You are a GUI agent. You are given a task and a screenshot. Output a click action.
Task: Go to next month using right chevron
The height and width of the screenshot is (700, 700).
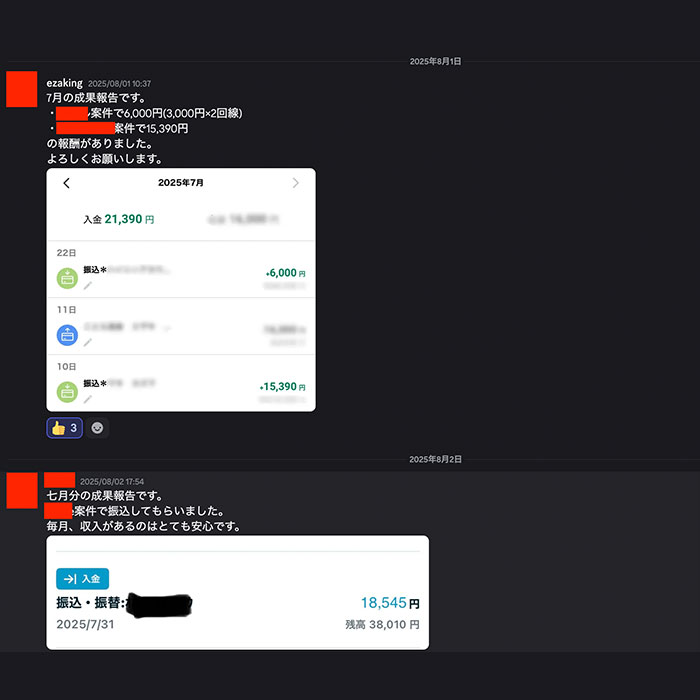[295, 183]
